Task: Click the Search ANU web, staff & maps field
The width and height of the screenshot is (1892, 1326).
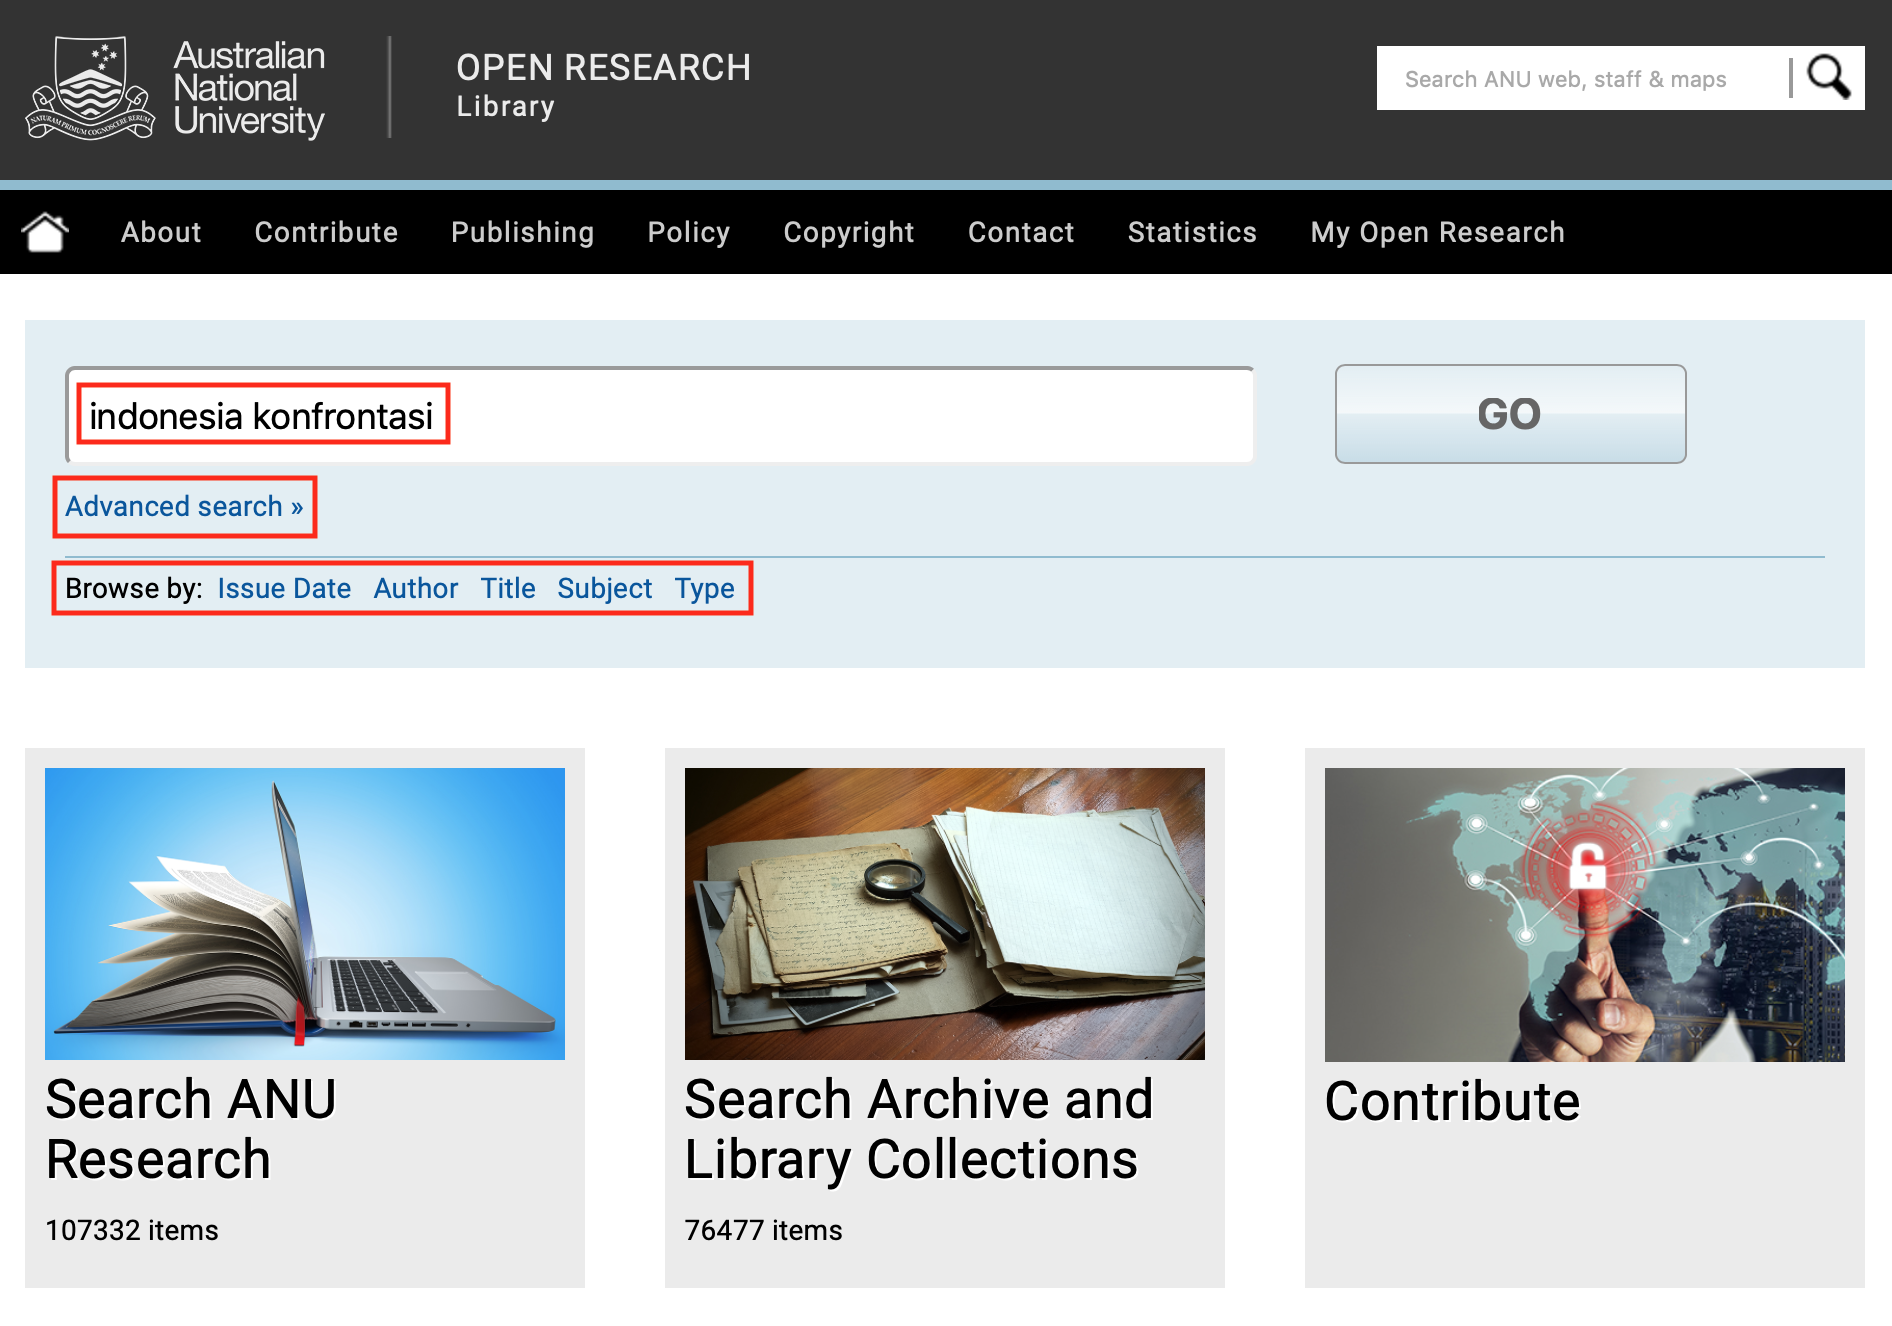Action: click(1582, 78)
